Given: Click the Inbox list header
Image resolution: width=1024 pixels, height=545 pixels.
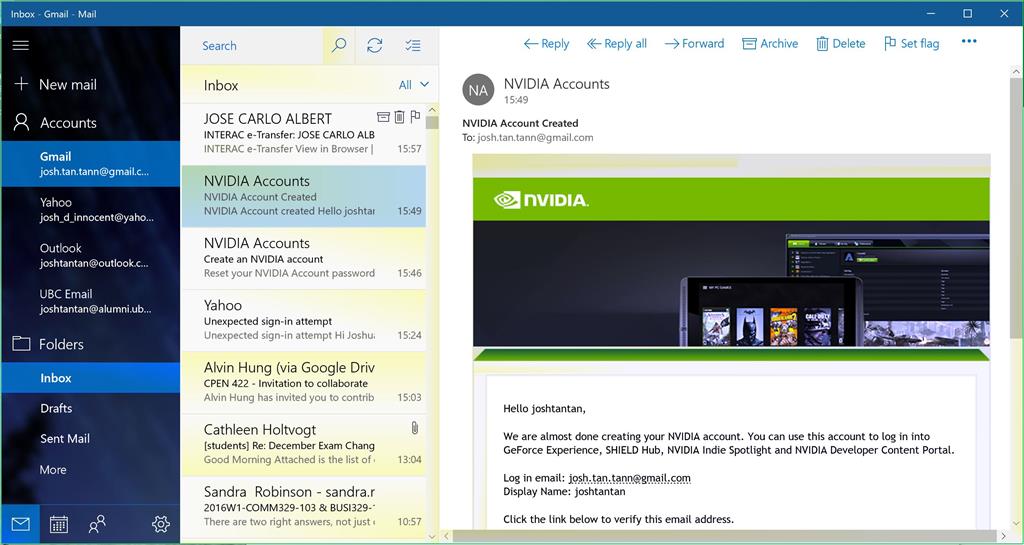Looking at the screenshot, I should [x=221, y=86].
